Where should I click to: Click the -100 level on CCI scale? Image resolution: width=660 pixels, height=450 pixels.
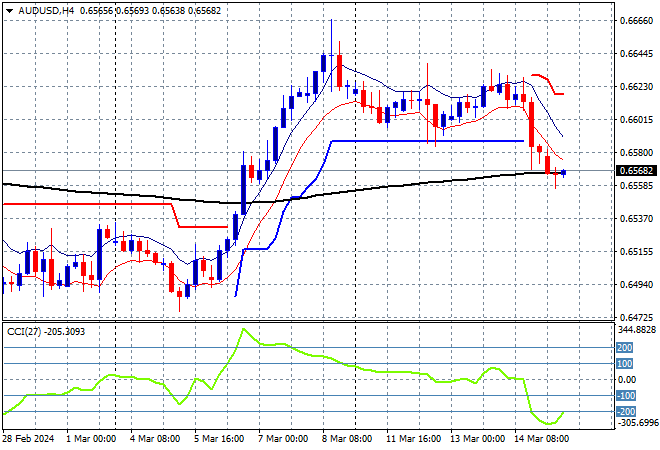[x=624, y=396]
